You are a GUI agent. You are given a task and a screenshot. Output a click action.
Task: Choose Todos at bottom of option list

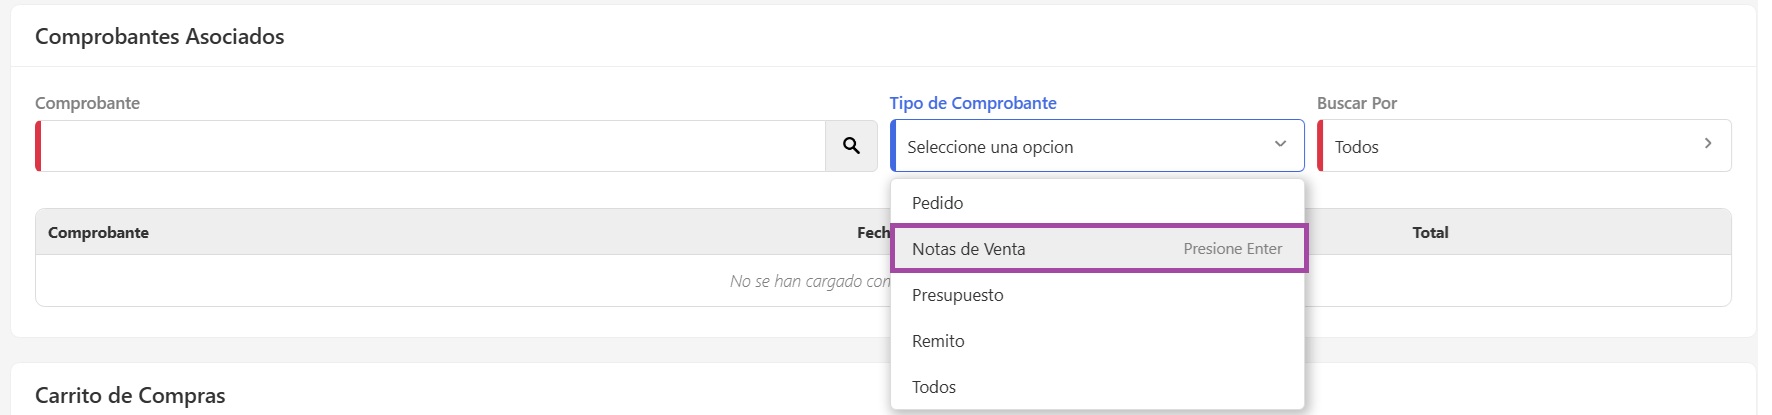(934, 387)
